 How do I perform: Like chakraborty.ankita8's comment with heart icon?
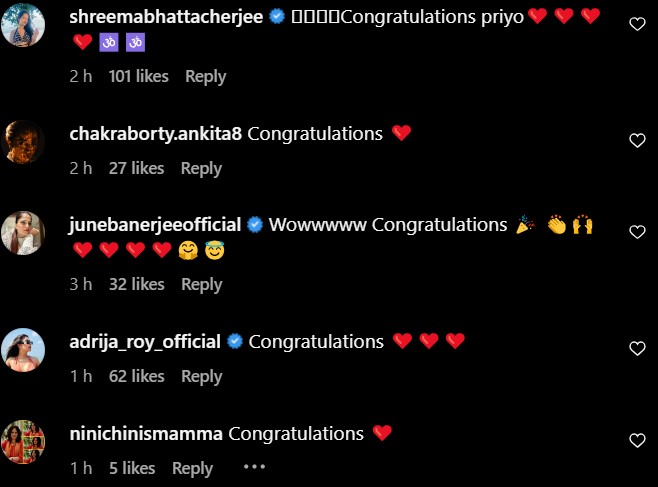click(637, 141)
